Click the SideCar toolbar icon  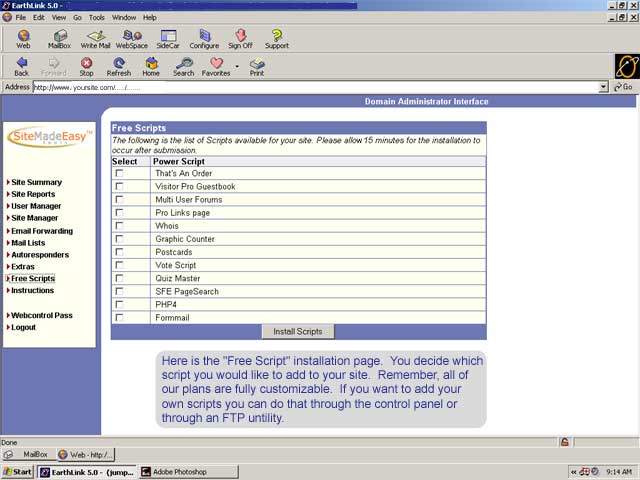[x=168, y=39]
